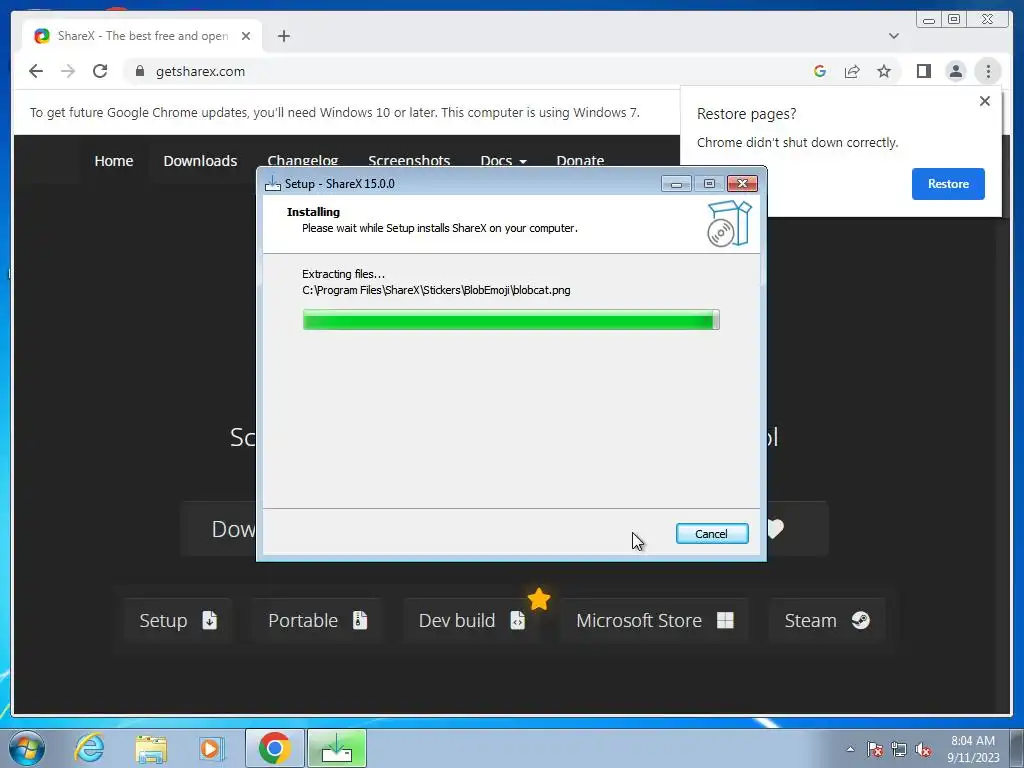This screenshot has height=768, width=1024.
Task: Show hidden system tray icons
Action: (x=850, y=749)
